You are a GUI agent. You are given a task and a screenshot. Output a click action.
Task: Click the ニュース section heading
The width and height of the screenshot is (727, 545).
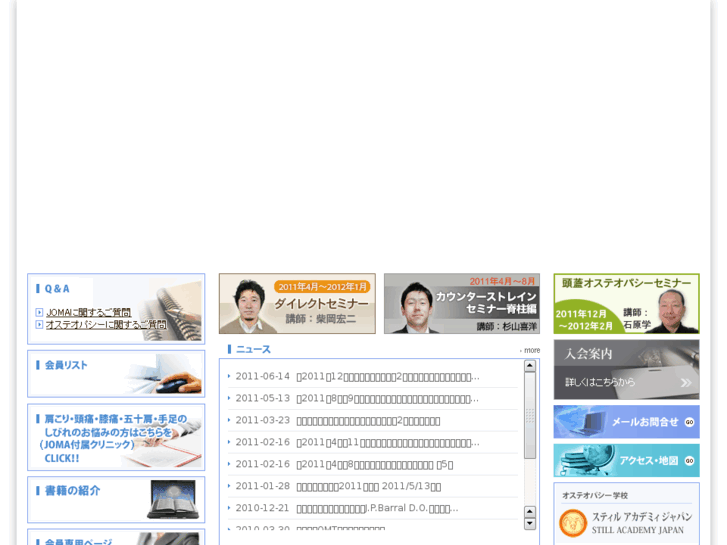pyautogui.click(x=253, y=349)
